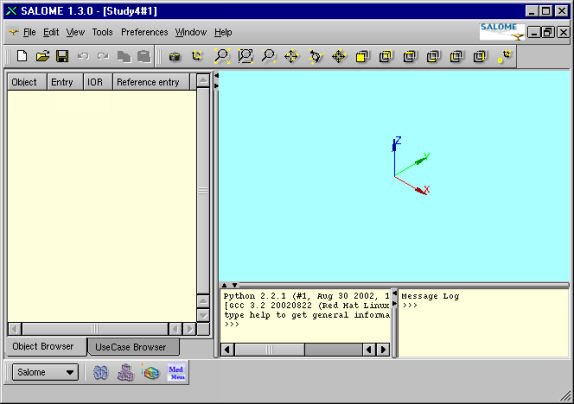Launch the rainbow-colored Post-Pro module icon
Viewport: 574px width, 404px height.
(151, 372)
